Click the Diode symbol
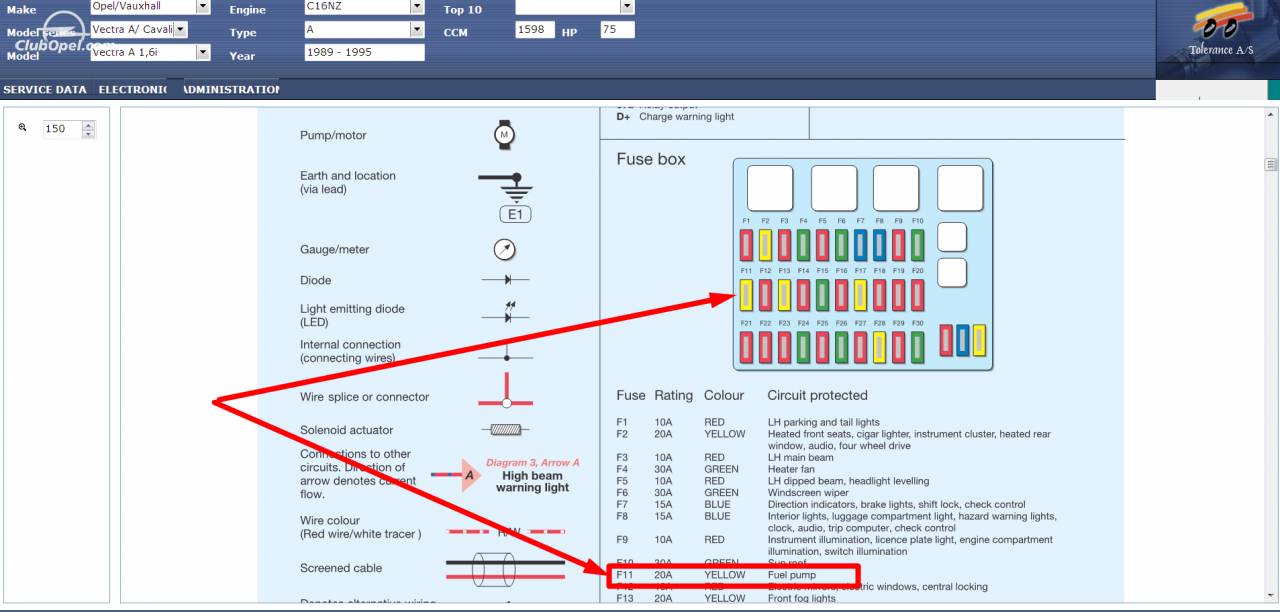 [x=506, y=280]
